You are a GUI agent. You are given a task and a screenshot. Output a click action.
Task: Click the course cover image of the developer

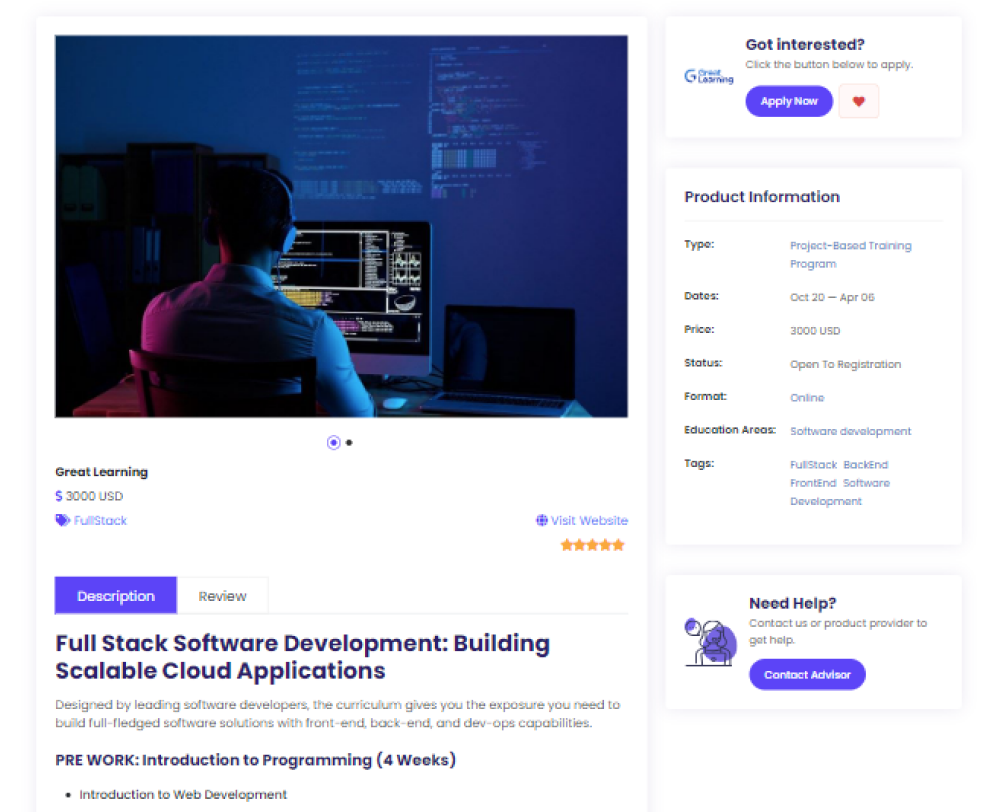point(341,226)
